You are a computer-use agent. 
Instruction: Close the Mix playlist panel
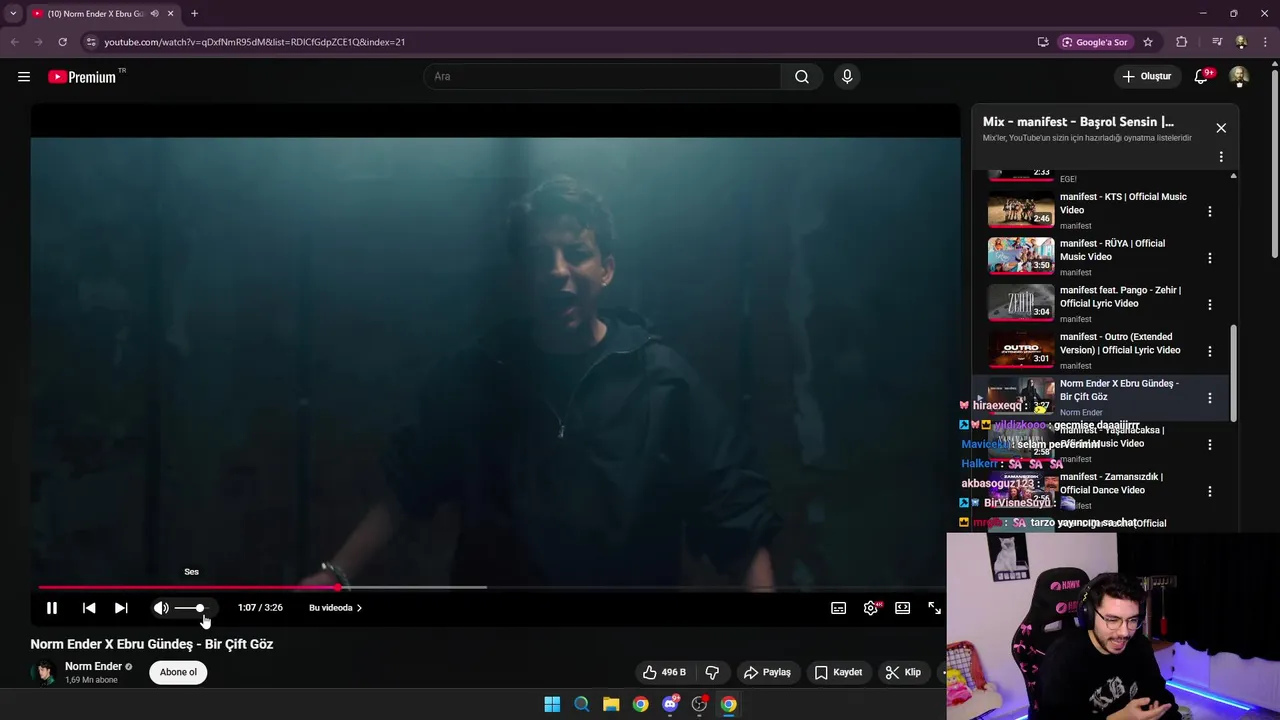[1221, 128]
